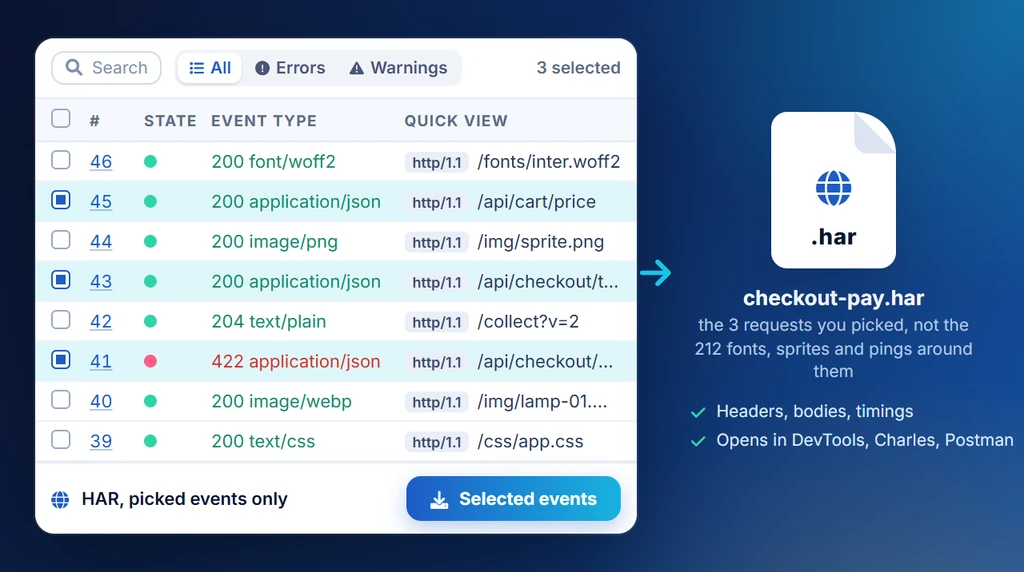Switch to the Warnings filter tab
Image resolution: width=1024 pixels, height=572 pixels.
tap(398, 68)
